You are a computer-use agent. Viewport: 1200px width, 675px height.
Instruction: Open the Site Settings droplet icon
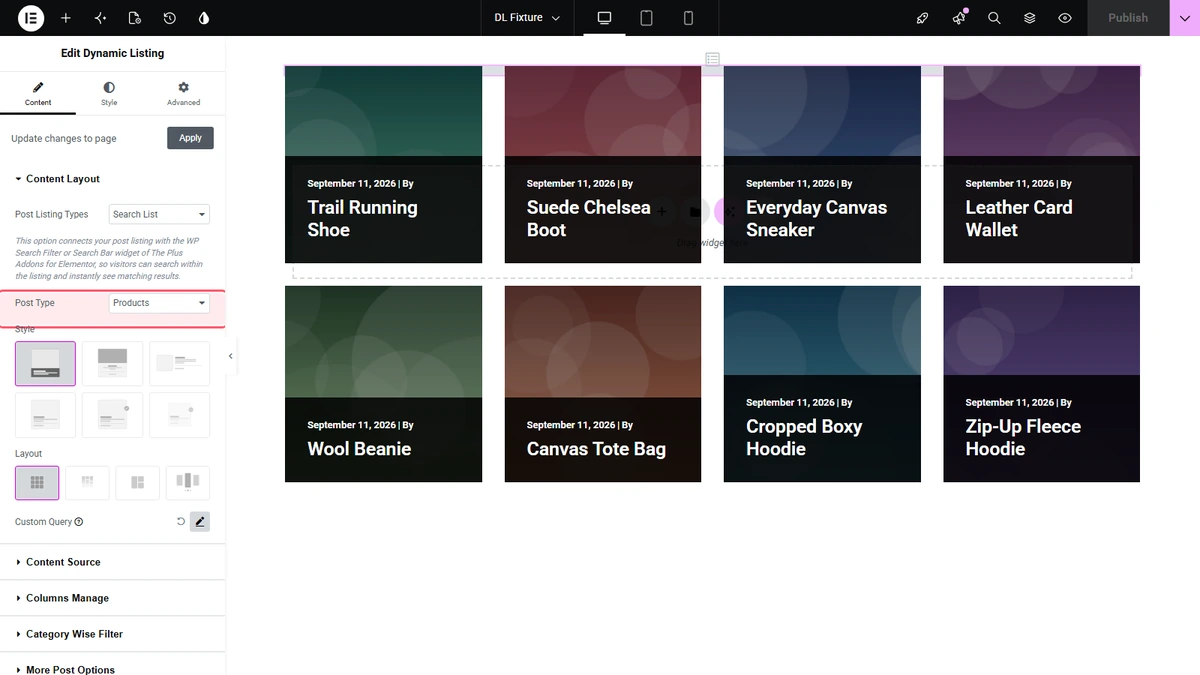tap(204, 18)
